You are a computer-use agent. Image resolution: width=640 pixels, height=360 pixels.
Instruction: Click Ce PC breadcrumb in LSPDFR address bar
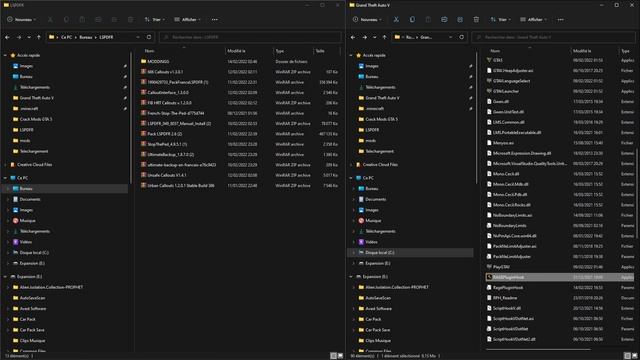[67, 37]
